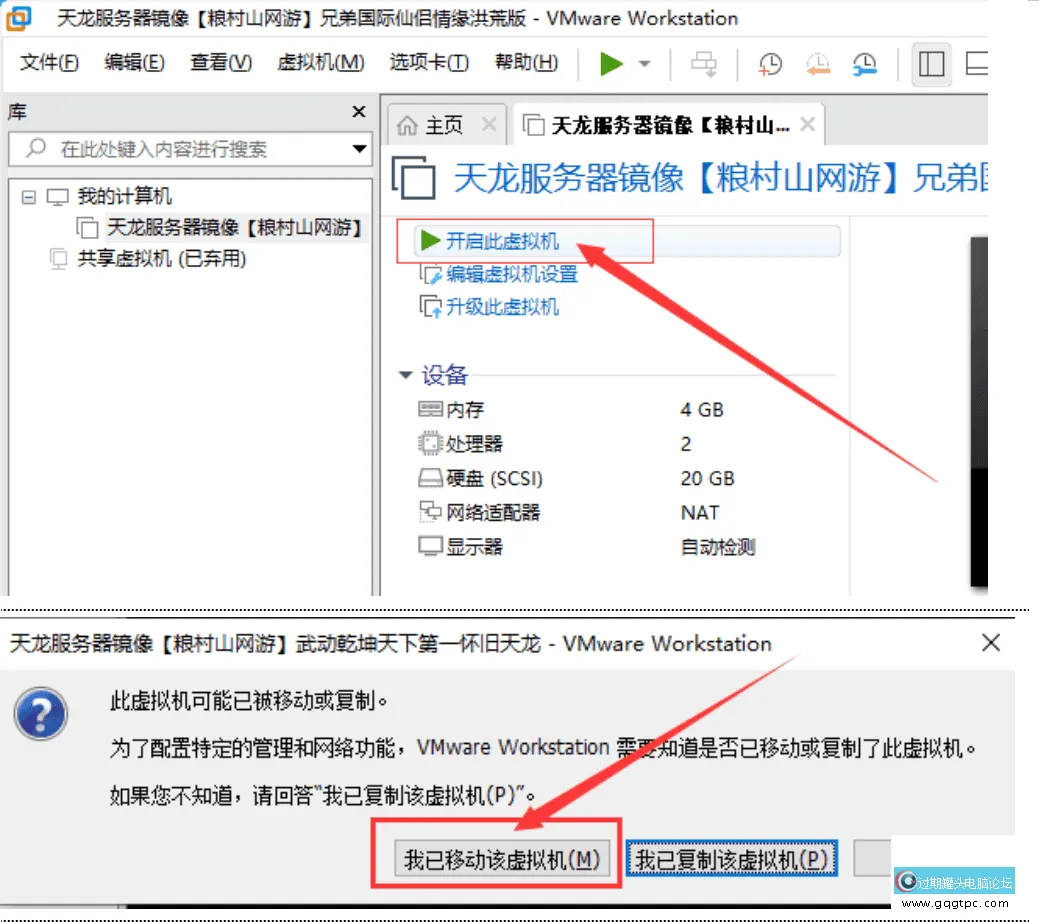Toggle the library sidebar view icon
This screenshot has width=1039, height=922.
[x=931, y=64]
